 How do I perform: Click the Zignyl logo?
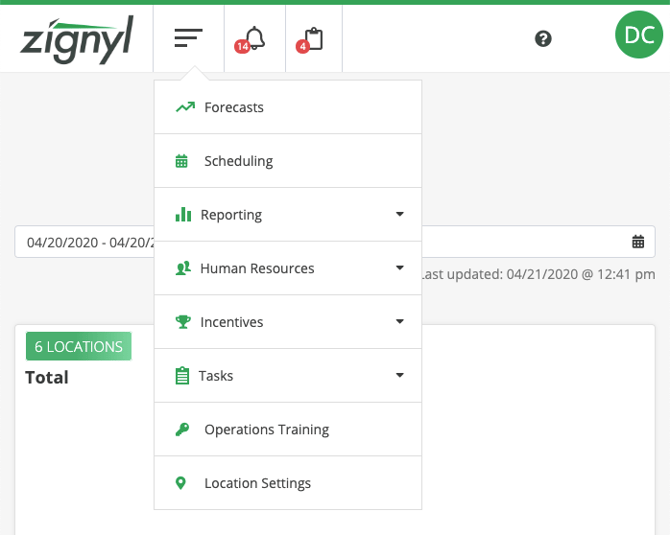pos(76,38)
